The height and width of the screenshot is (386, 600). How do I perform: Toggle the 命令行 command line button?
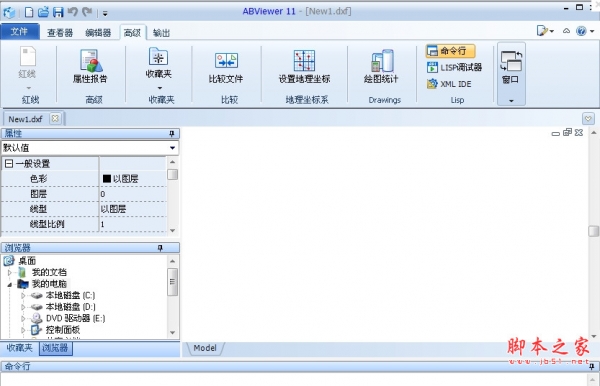[450, 51]
